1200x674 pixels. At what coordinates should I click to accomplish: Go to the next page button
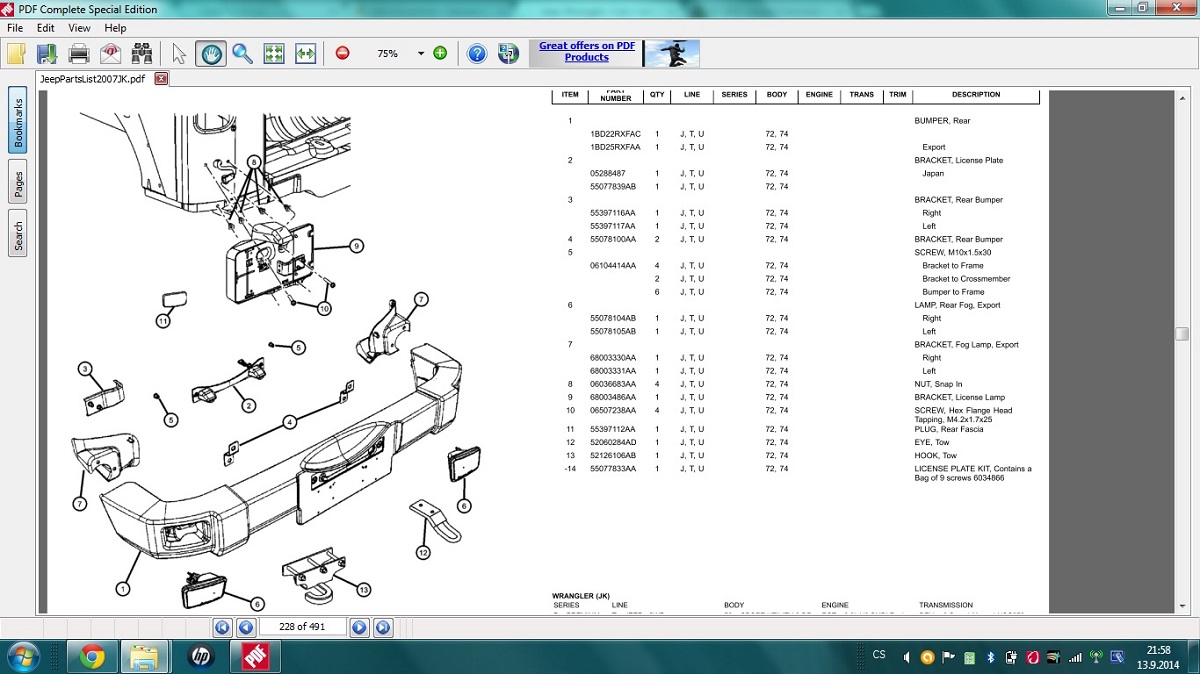pyautogui.click(x=359, y=627)
